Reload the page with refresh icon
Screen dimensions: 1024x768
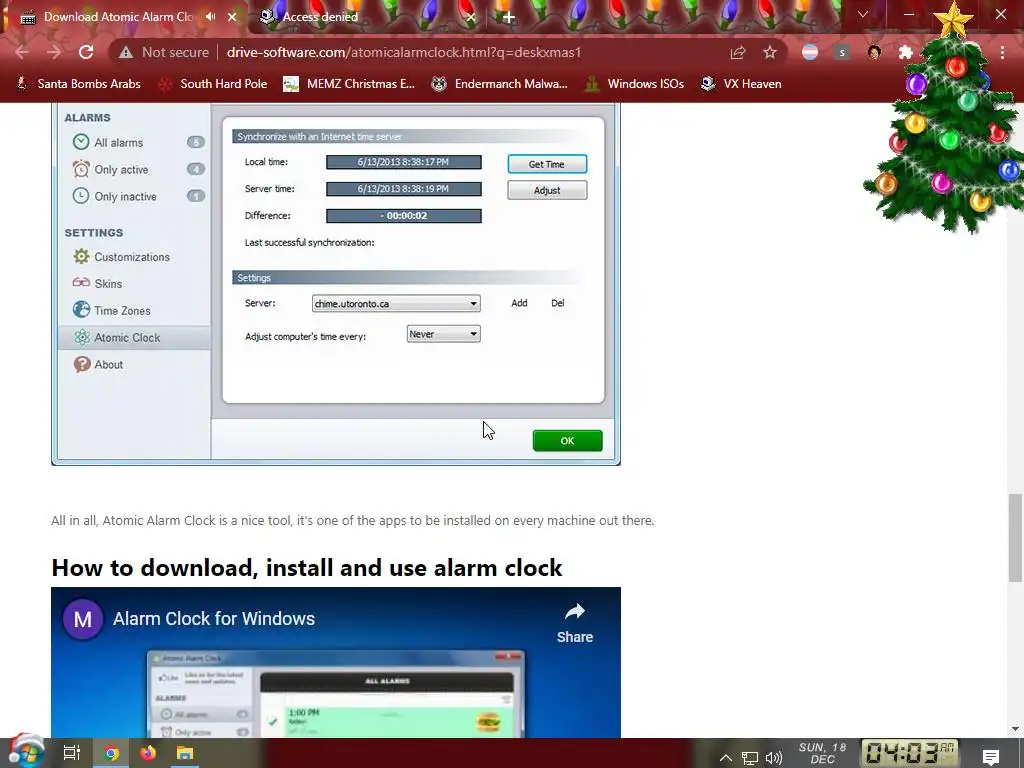[x=86, y=52]
